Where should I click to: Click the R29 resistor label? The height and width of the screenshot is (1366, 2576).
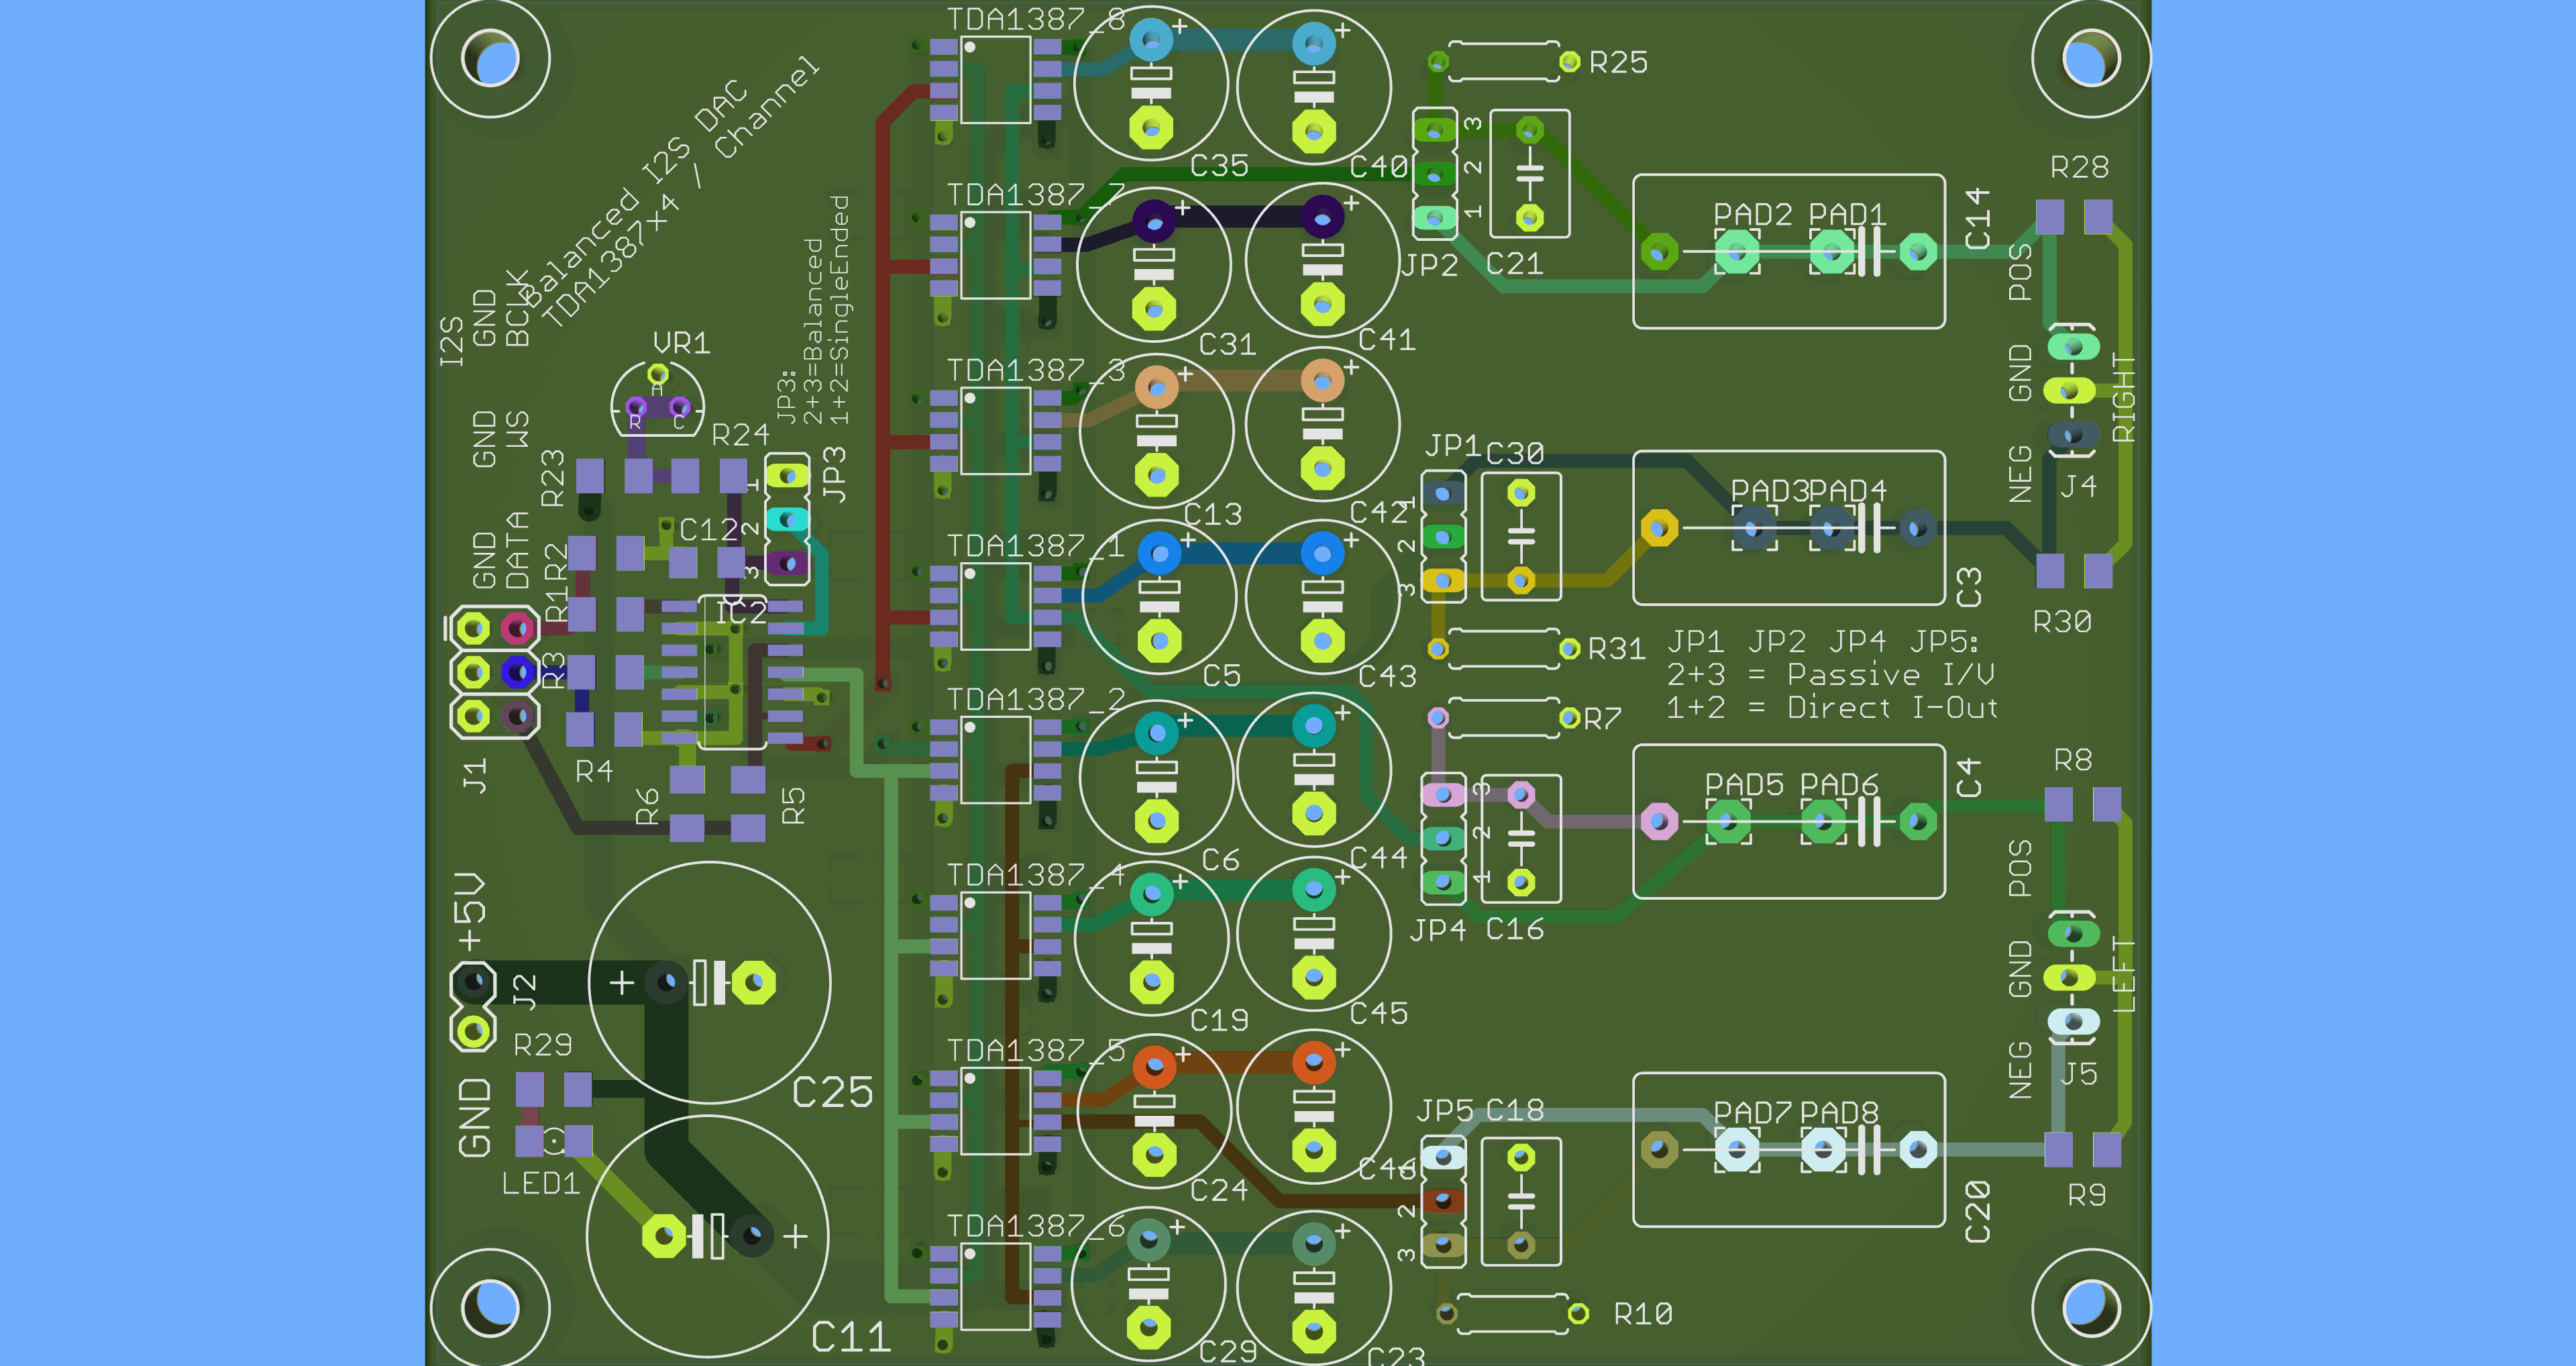[x=542, y=1045]
